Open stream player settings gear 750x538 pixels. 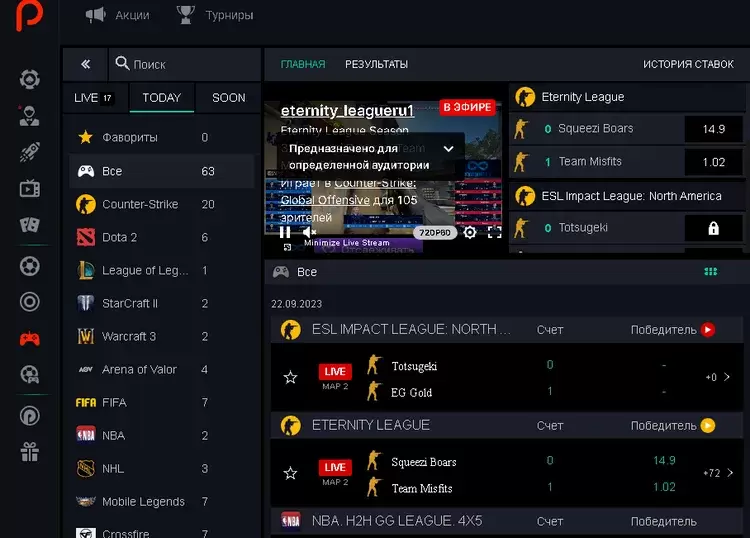tap(469, 232)
